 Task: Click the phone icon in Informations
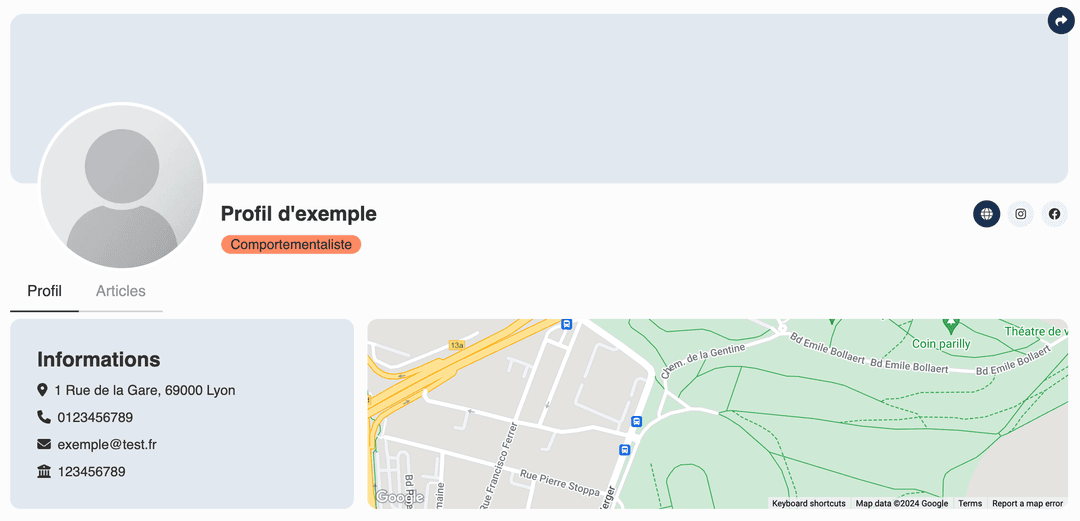pyautogui.click(x=43, y=417)
